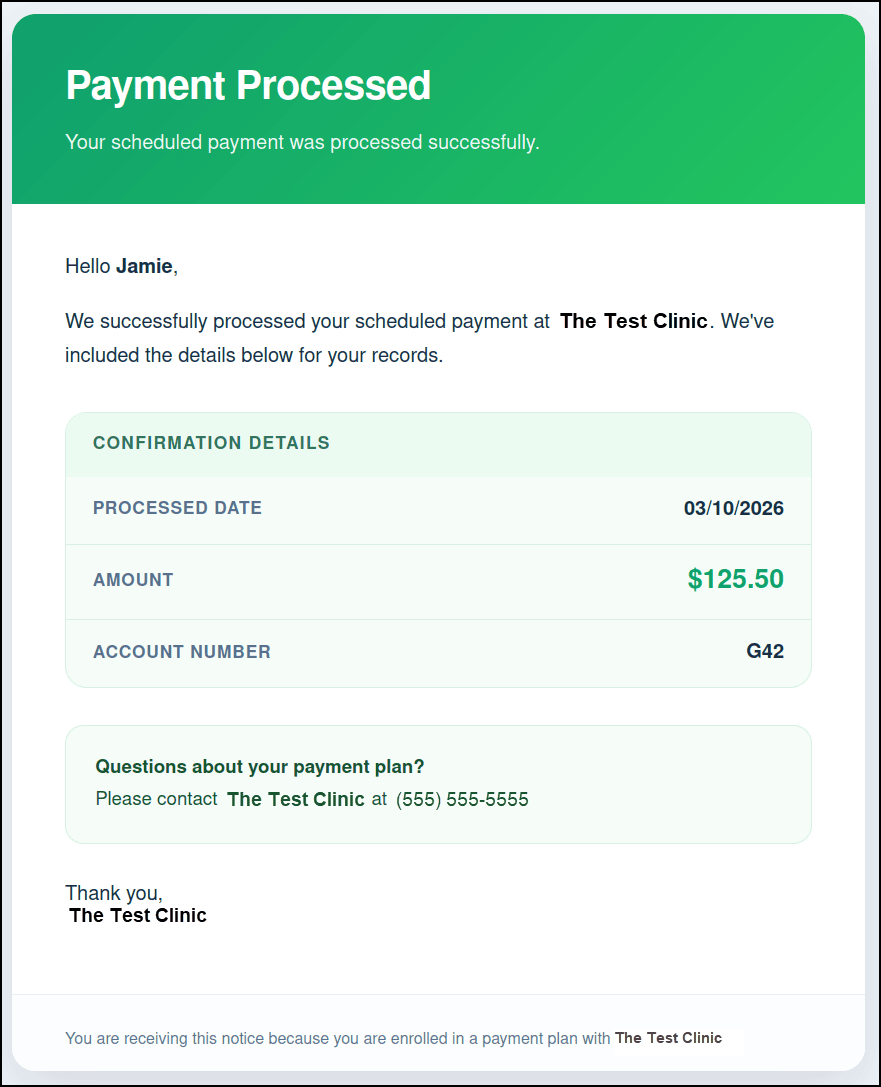Click the "AMOUNT" row label
Screen dimensions: 881x1087
click(x=133, y=580)
